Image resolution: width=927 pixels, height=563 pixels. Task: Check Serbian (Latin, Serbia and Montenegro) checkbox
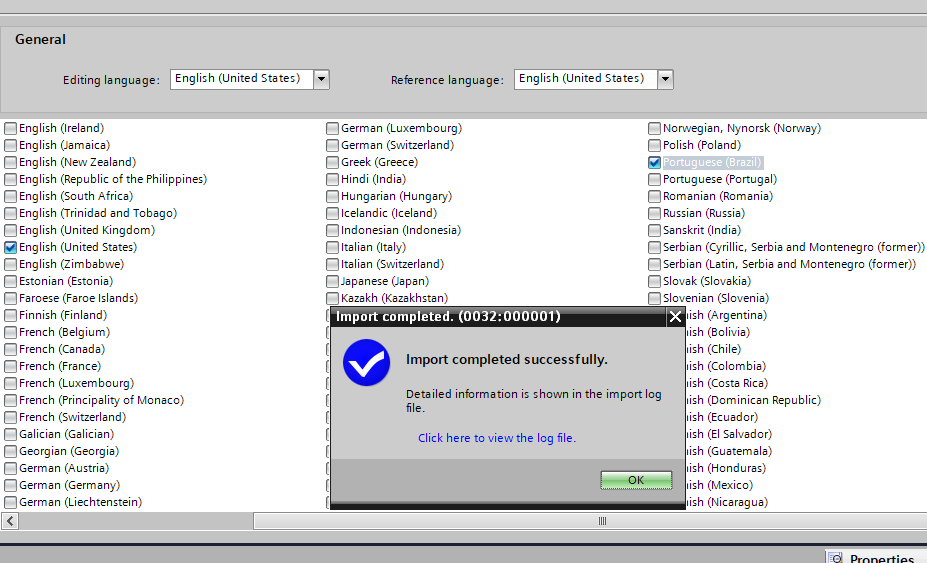(x=654, y=264)
